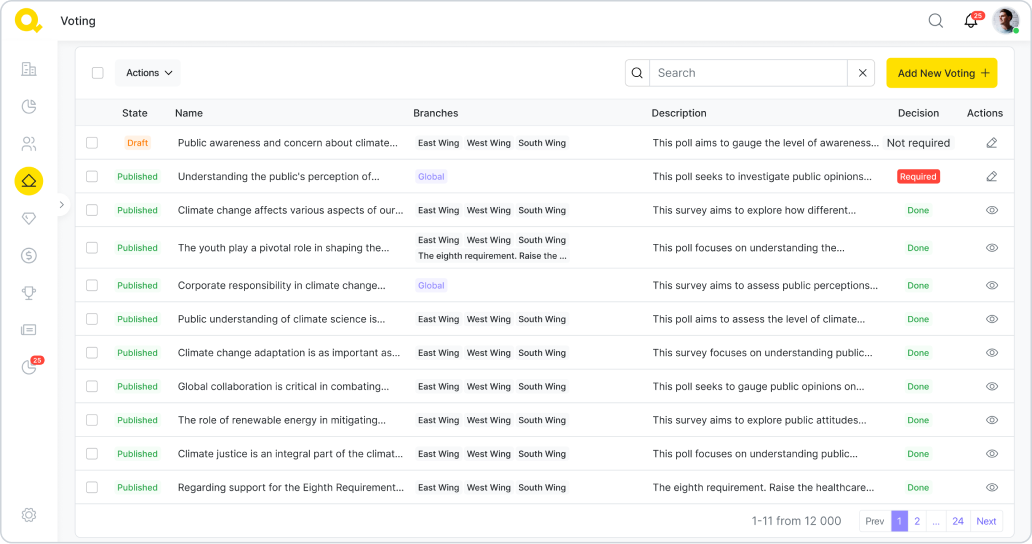Click the search magnifier in top bar
Image resolution: width=1032 pixels, height=544 pixels.
[935, 21]
